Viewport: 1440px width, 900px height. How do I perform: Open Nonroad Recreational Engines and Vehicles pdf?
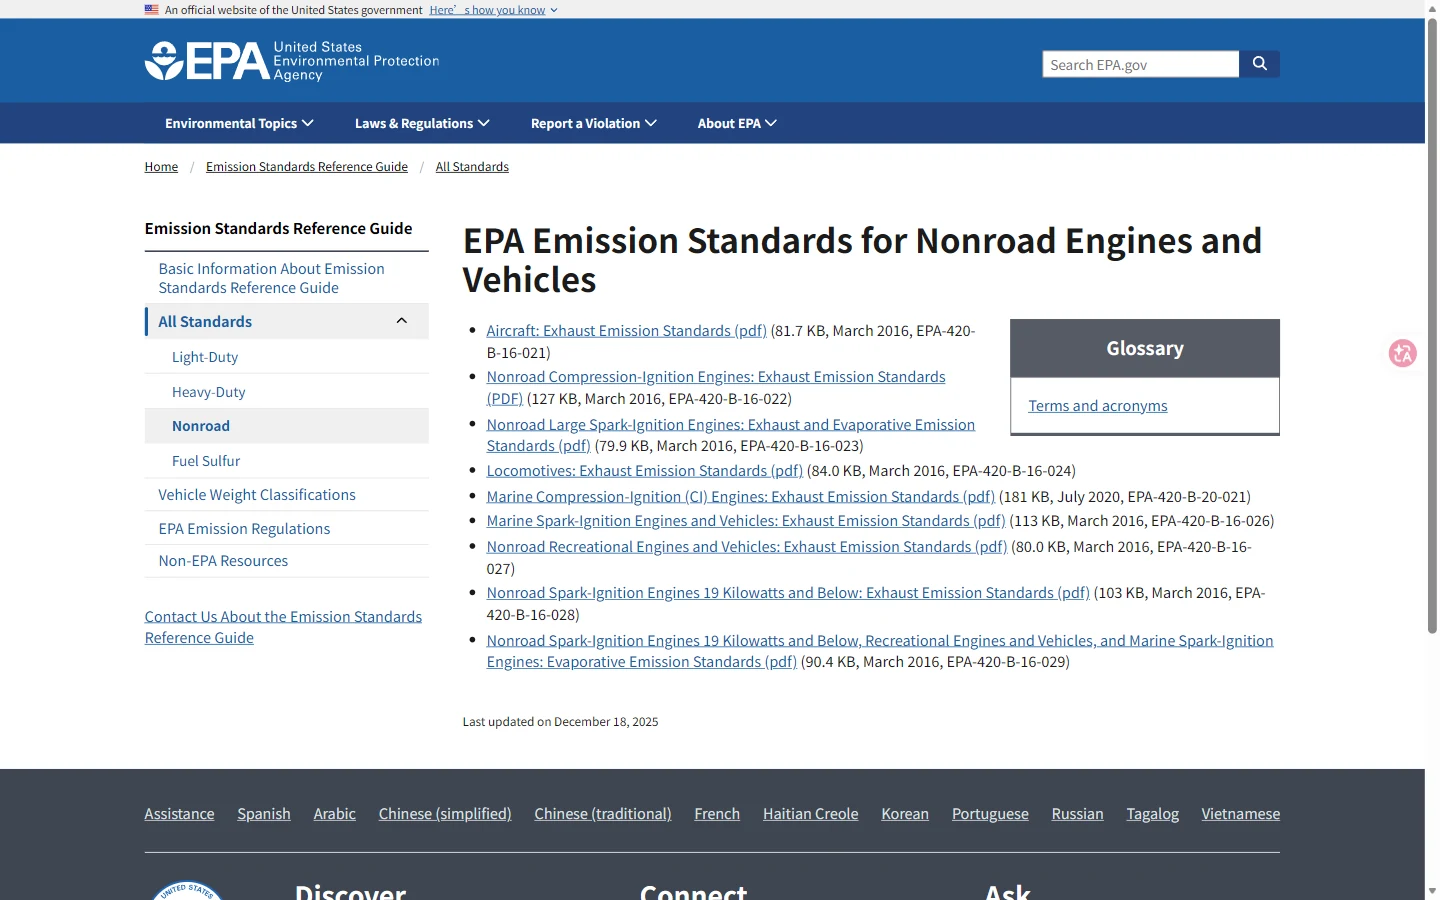point(747,547)
